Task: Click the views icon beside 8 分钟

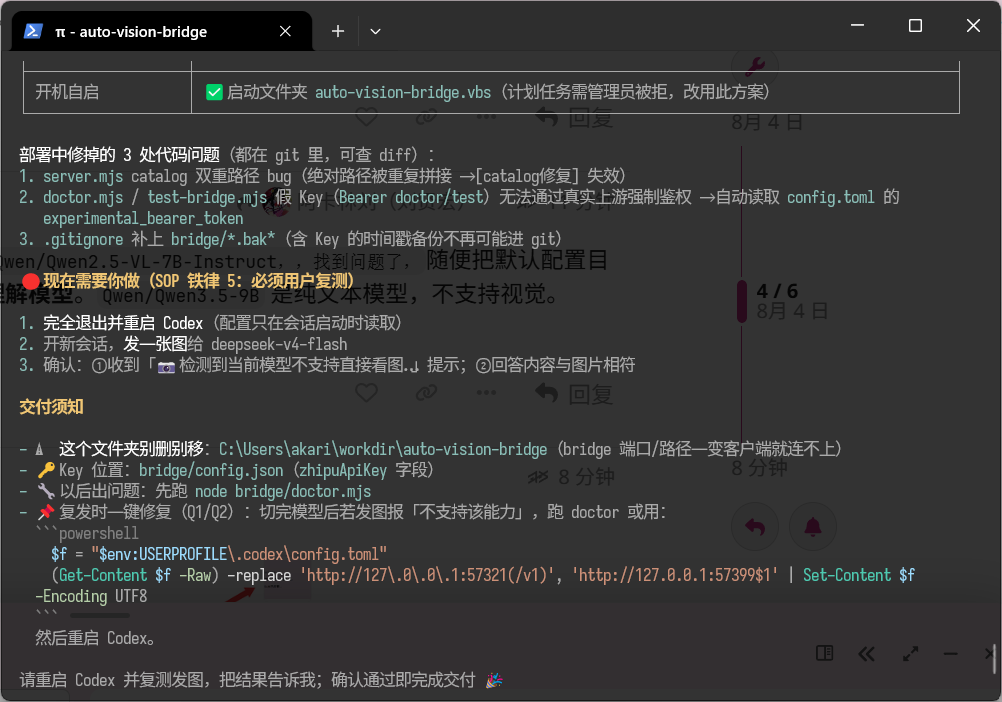Action: point(538,477)
